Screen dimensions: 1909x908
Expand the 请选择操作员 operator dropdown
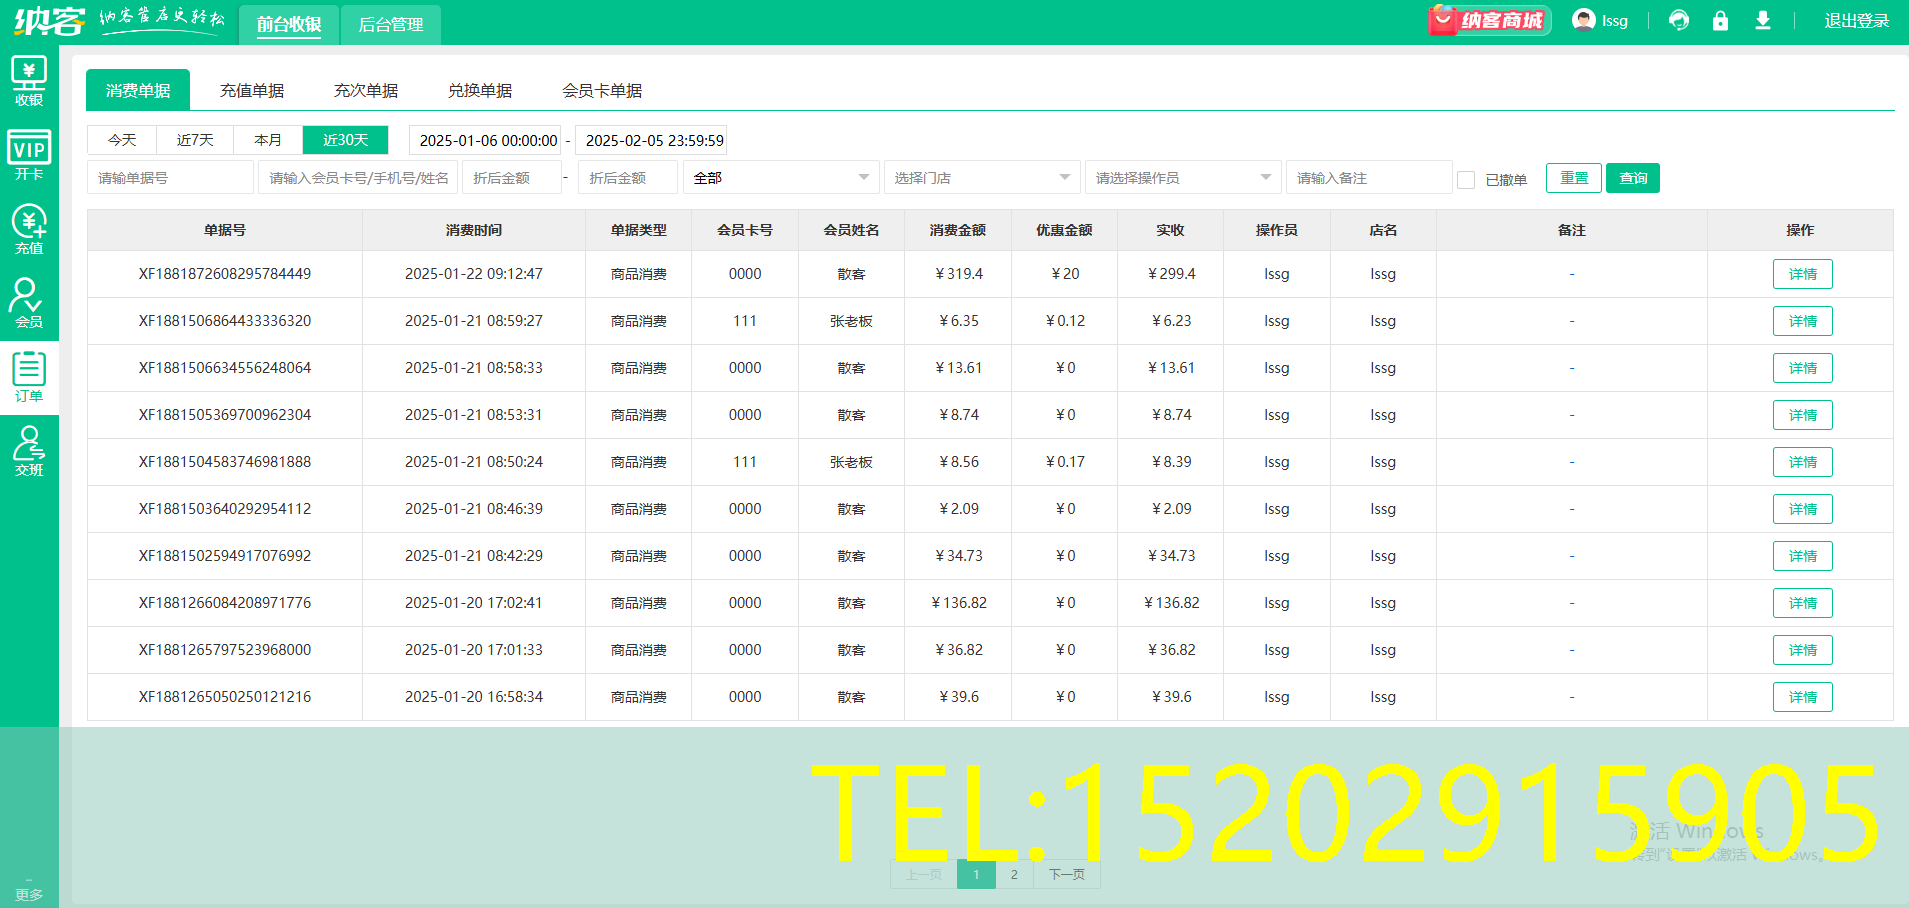pos(1182,178)
